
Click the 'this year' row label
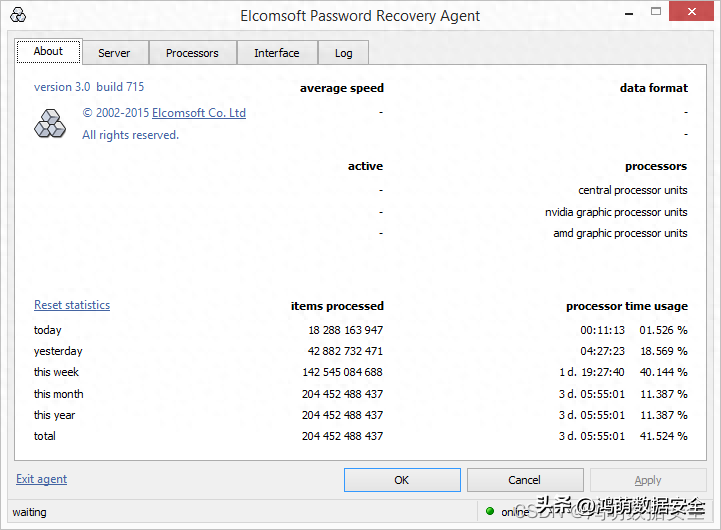pyautogui.click(x=54, y=415)
